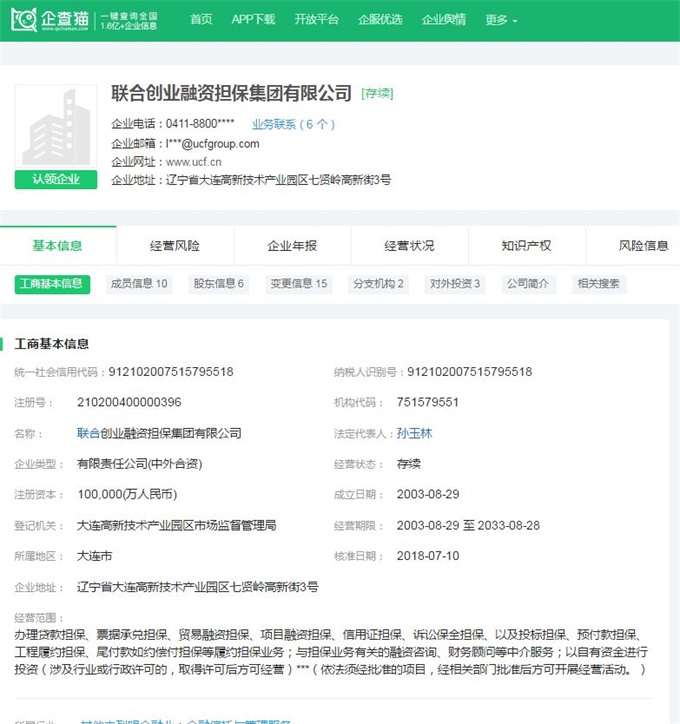Click the 工商基本信息 section heading

tap(52, 344)
